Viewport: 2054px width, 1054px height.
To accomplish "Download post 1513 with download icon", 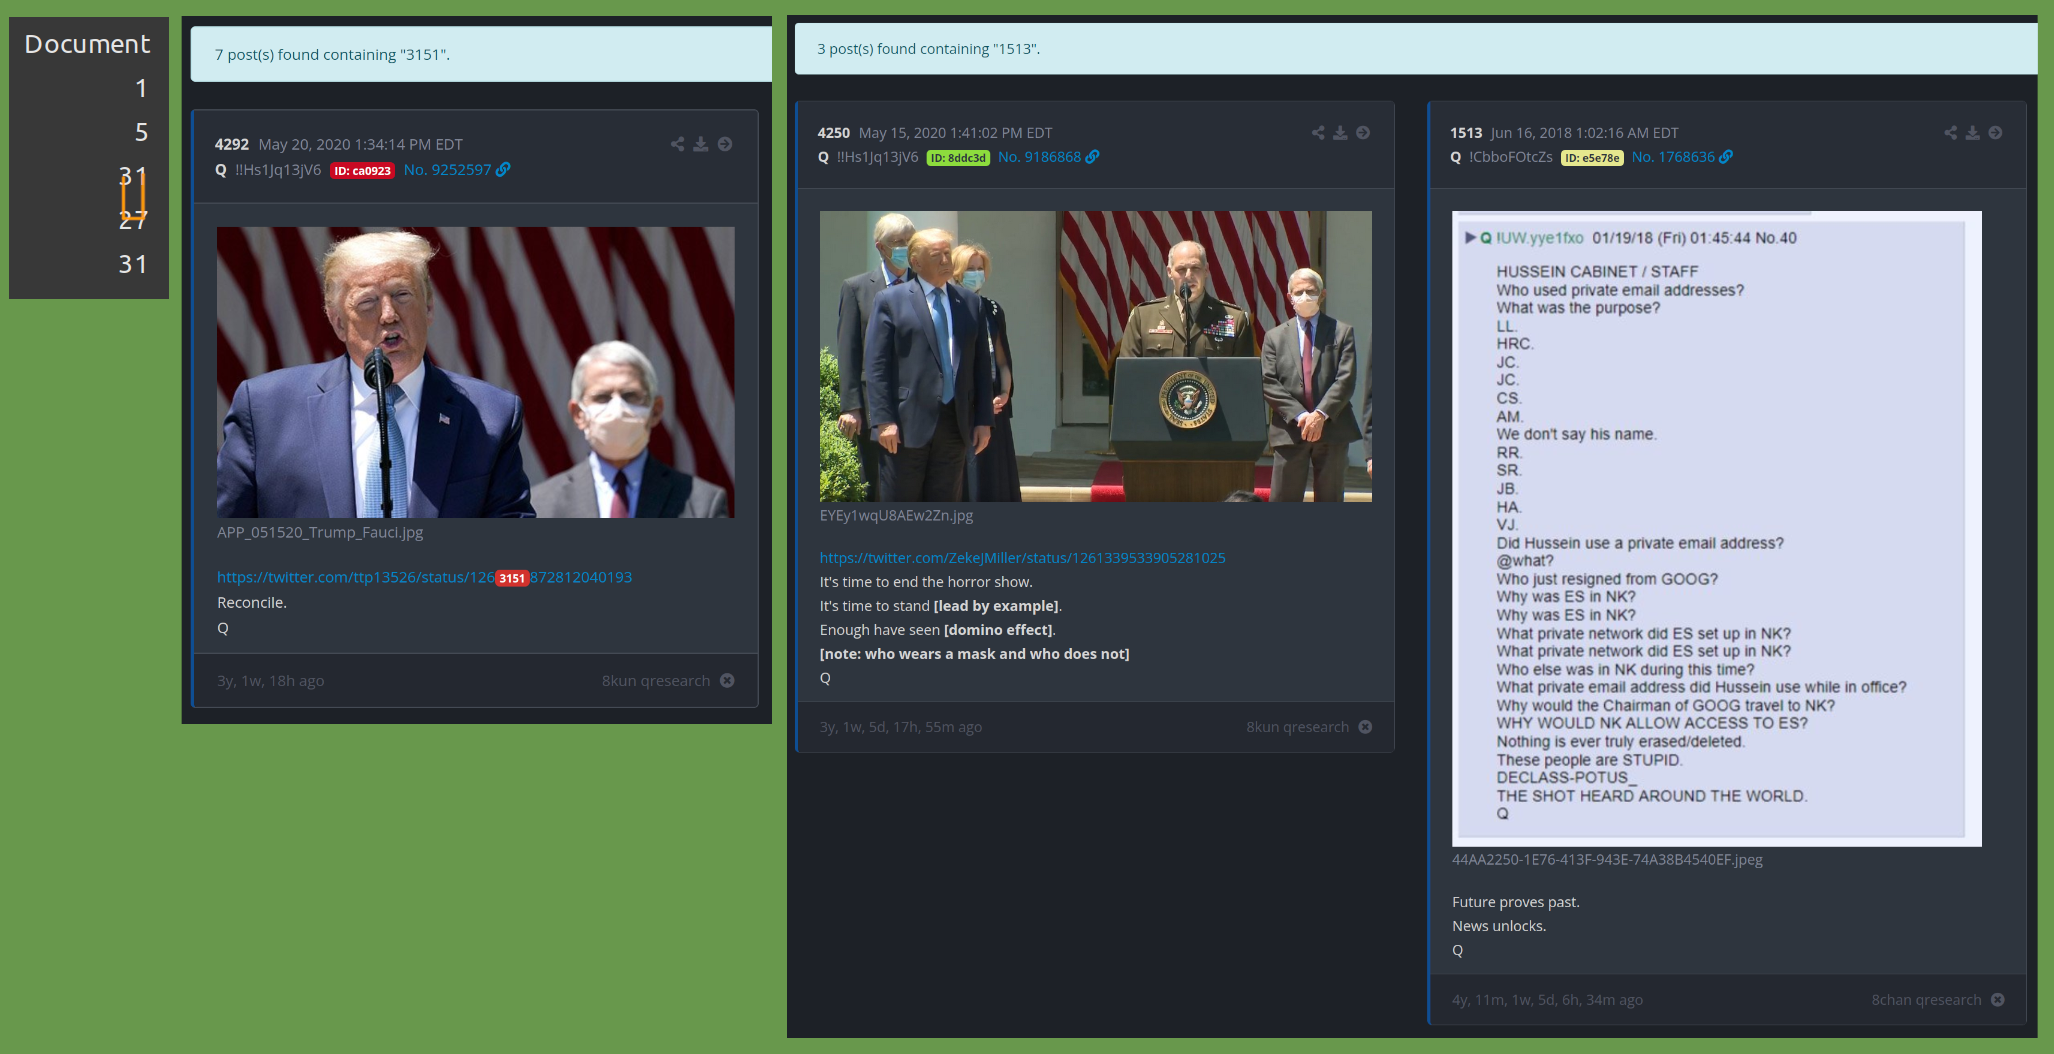I will click(x=1972, y=132).
